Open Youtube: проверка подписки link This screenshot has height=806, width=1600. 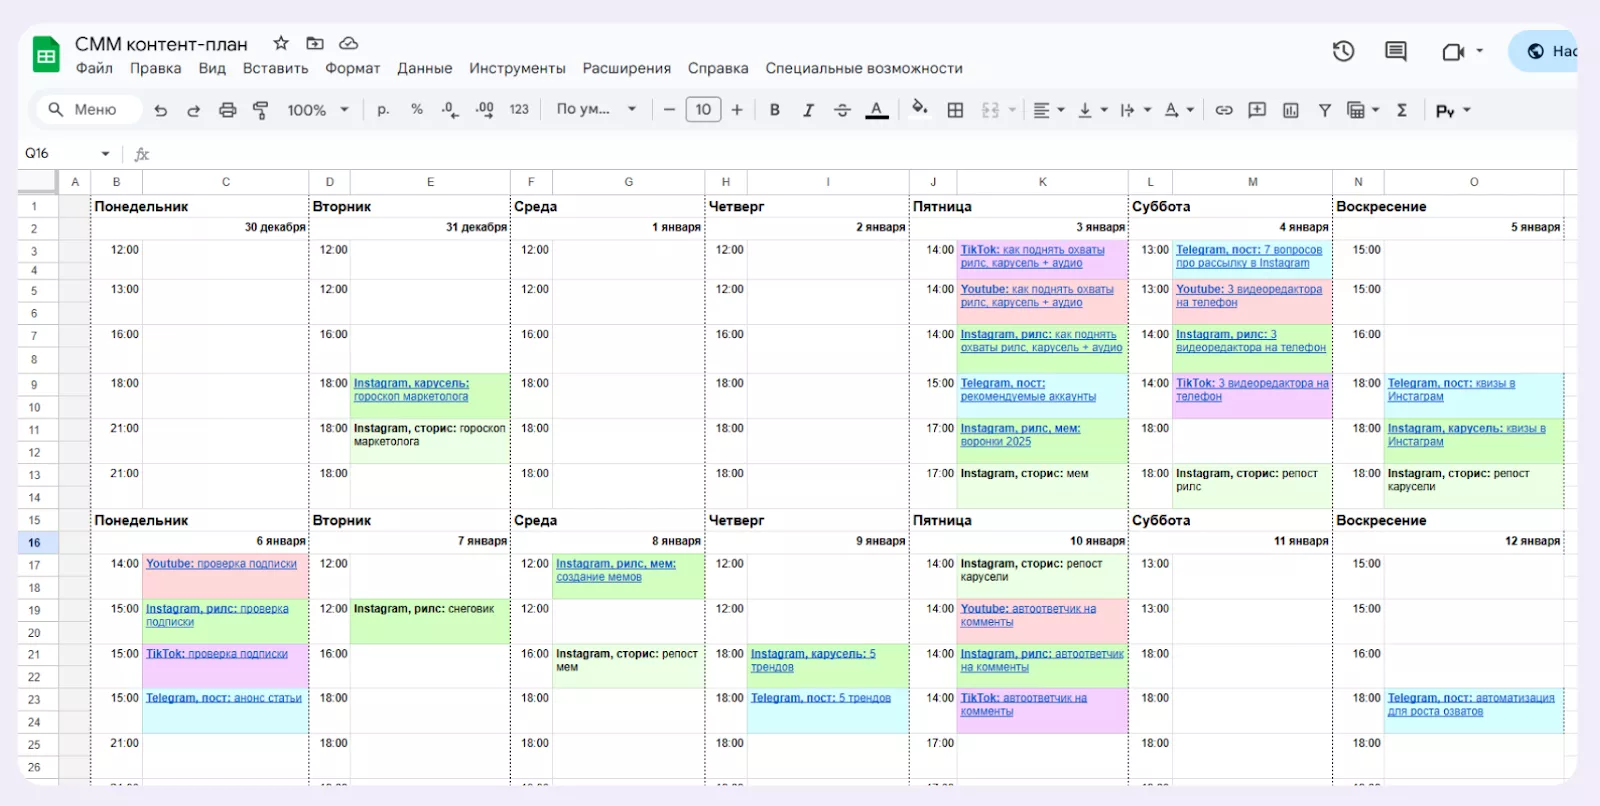221,564
